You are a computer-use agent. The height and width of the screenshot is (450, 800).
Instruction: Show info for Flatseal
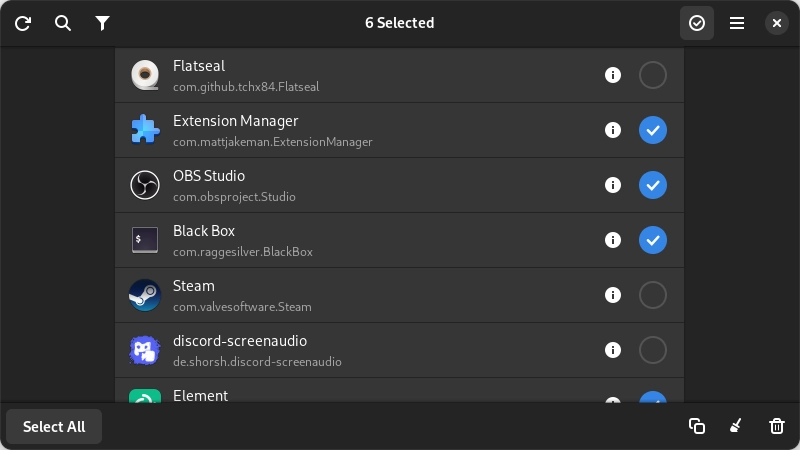[613, 75]
